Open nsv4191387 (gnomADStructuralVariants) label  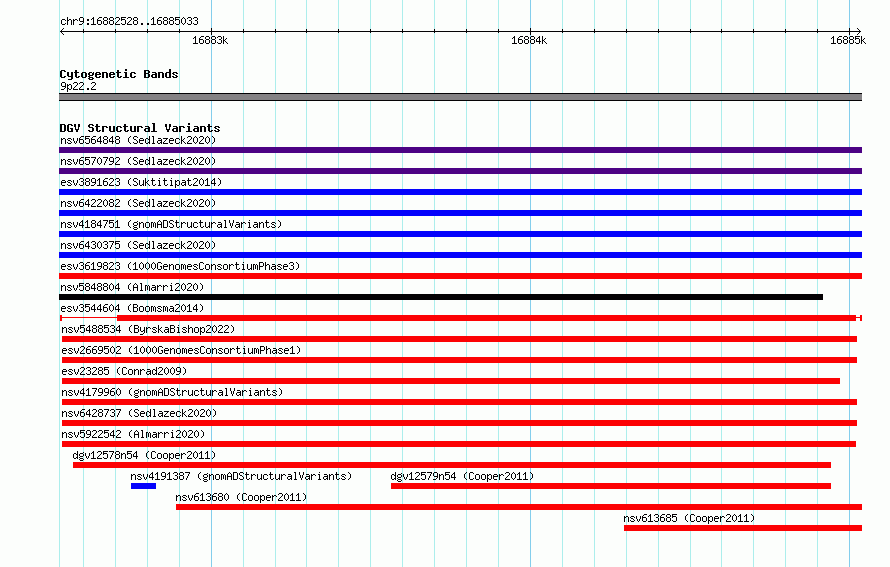coord(241,476)
